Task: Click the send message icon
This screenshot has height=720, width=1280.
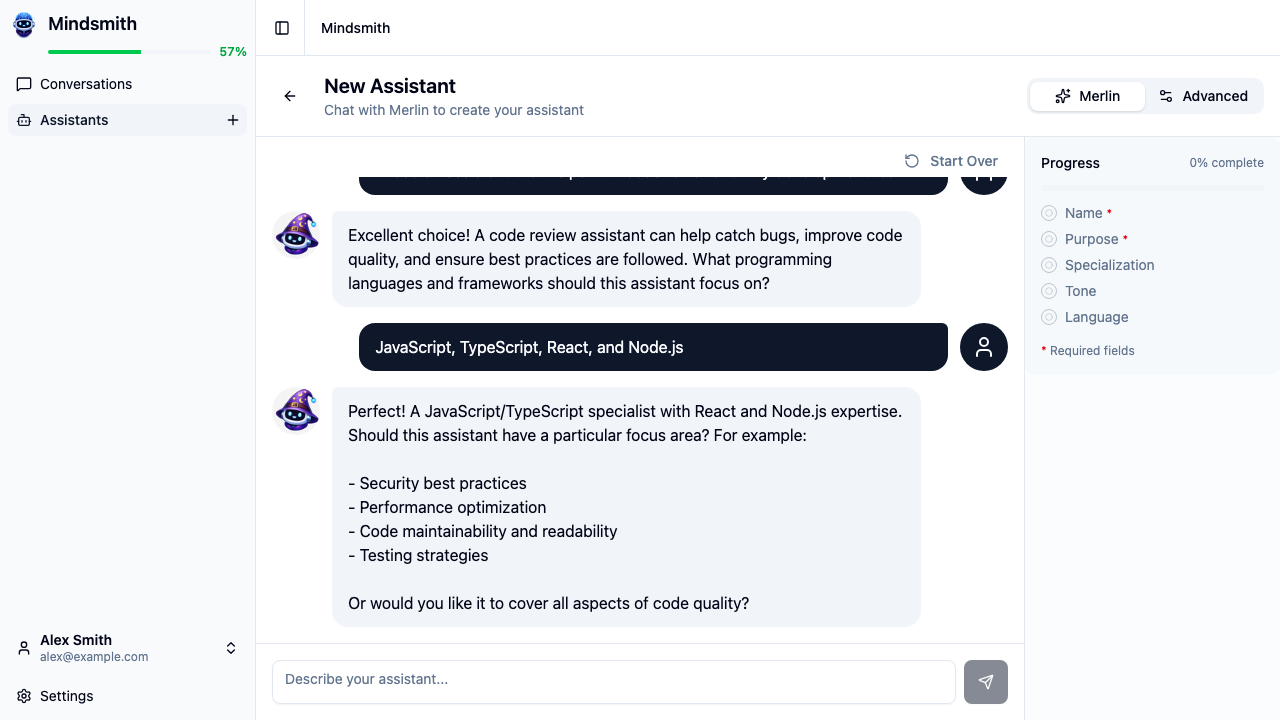Action: [985, 681]
